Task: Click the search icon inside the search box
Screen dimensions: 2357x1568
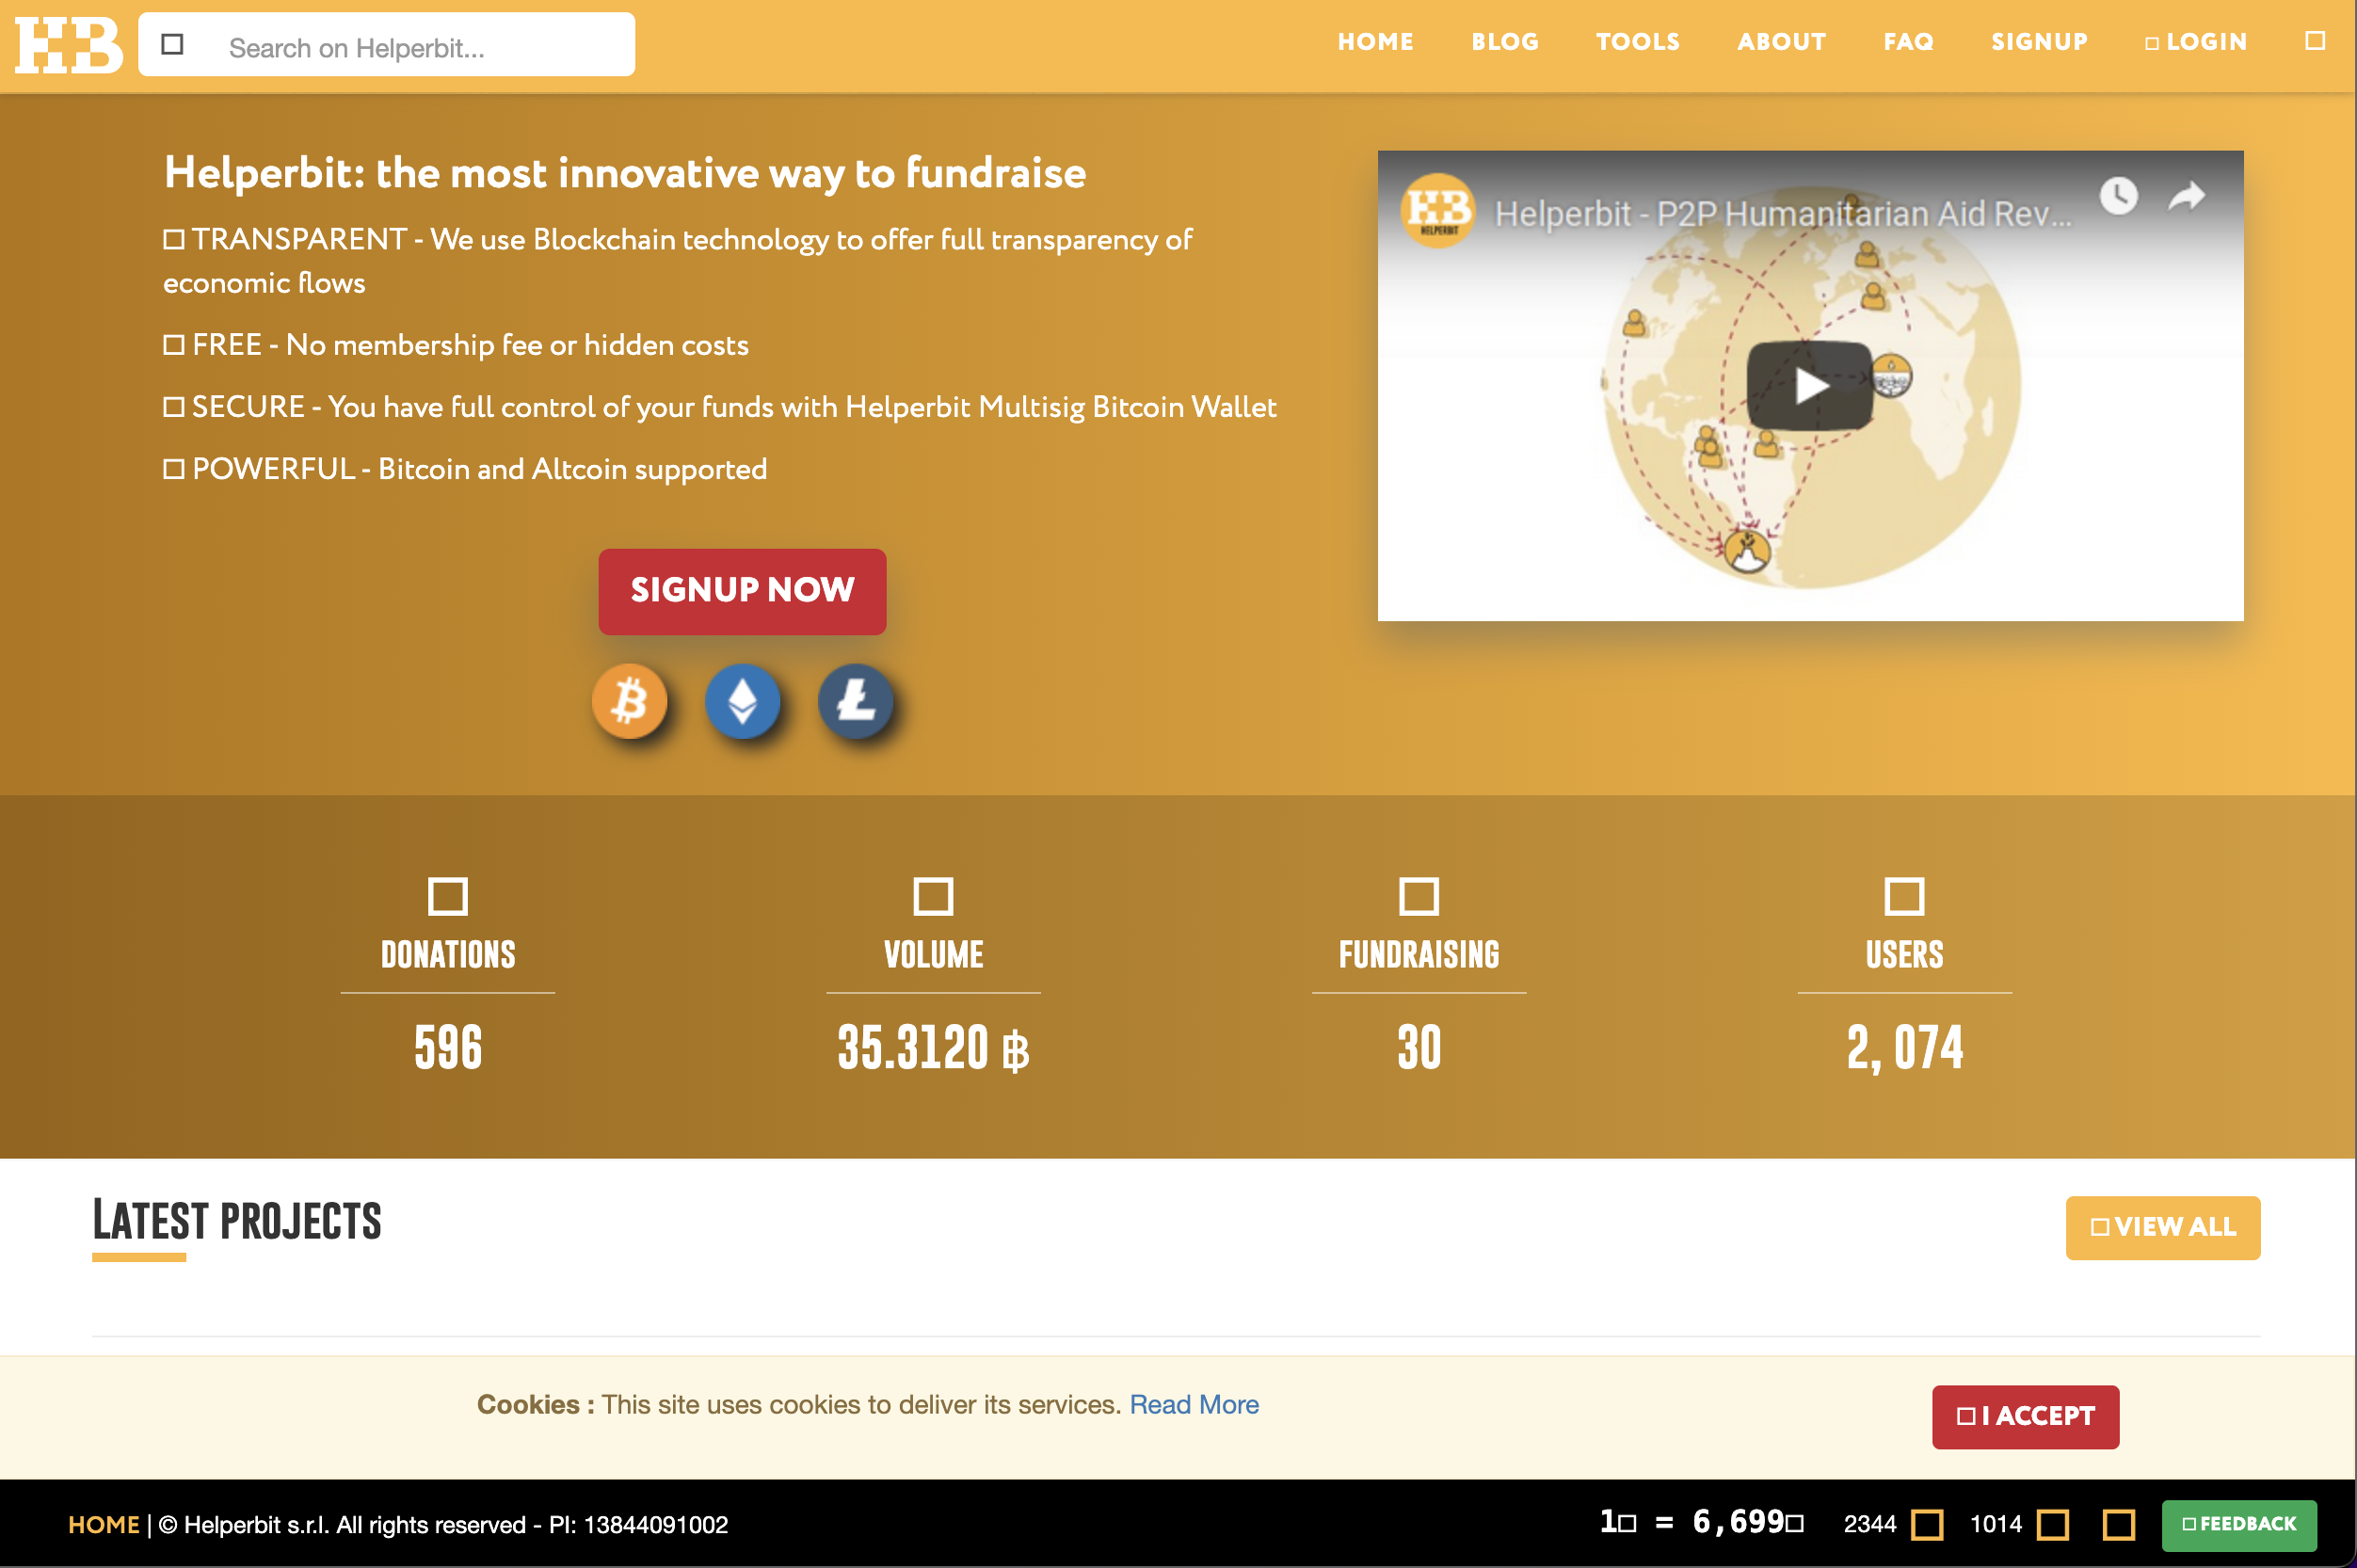Action: (x=172, y=44)
